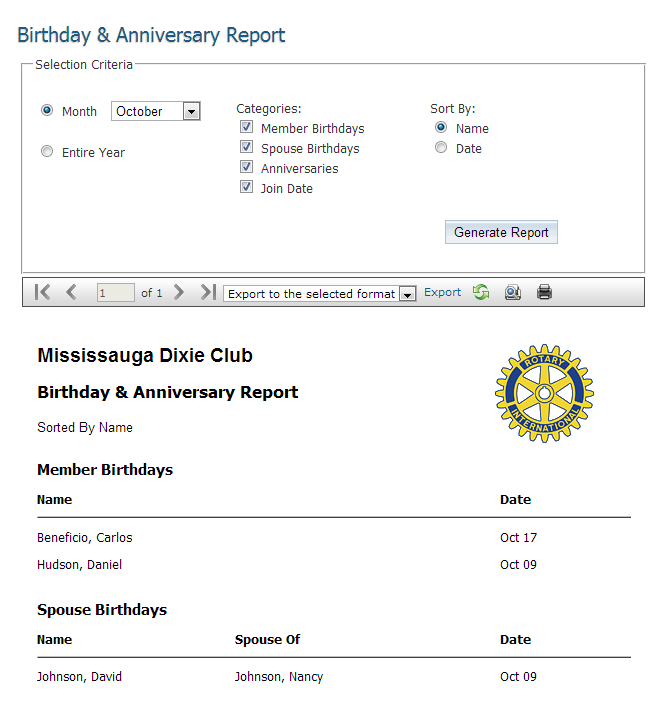
Task: Click Beneficio, Carlos name entry
Action: [x=85, y=538]
